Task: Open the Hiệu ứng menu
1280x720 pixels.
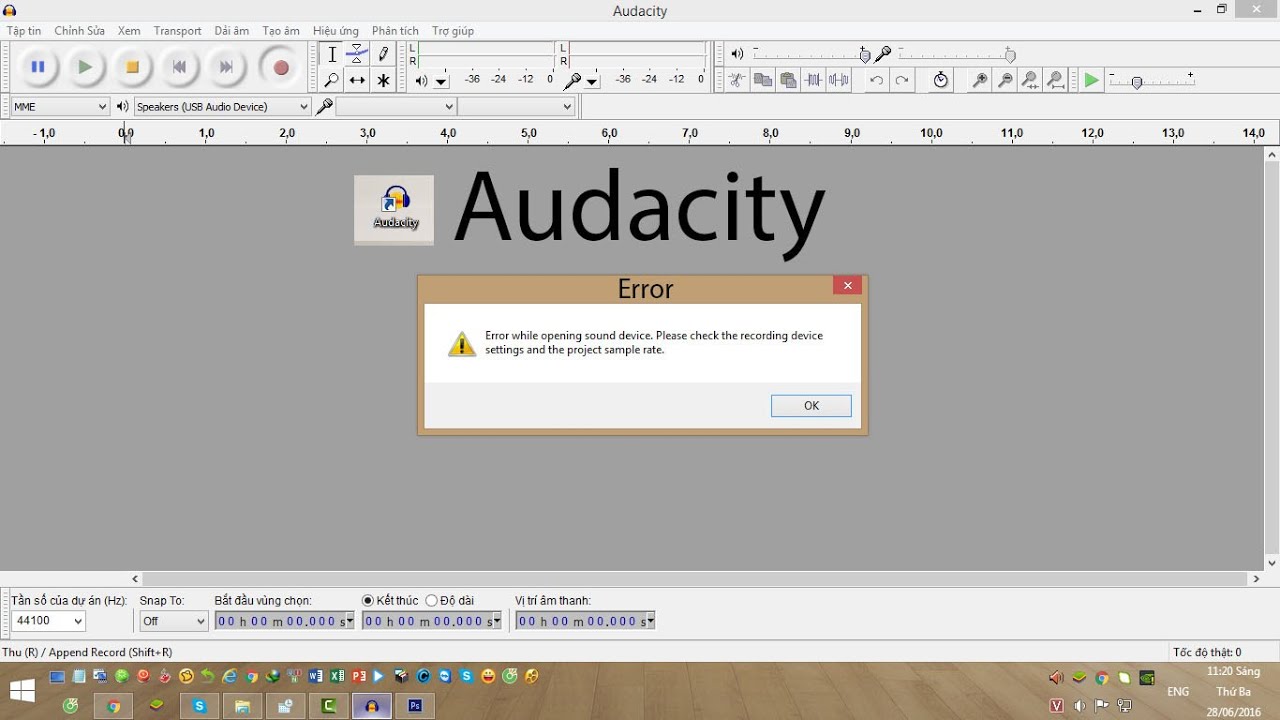Action: point(335,31)
